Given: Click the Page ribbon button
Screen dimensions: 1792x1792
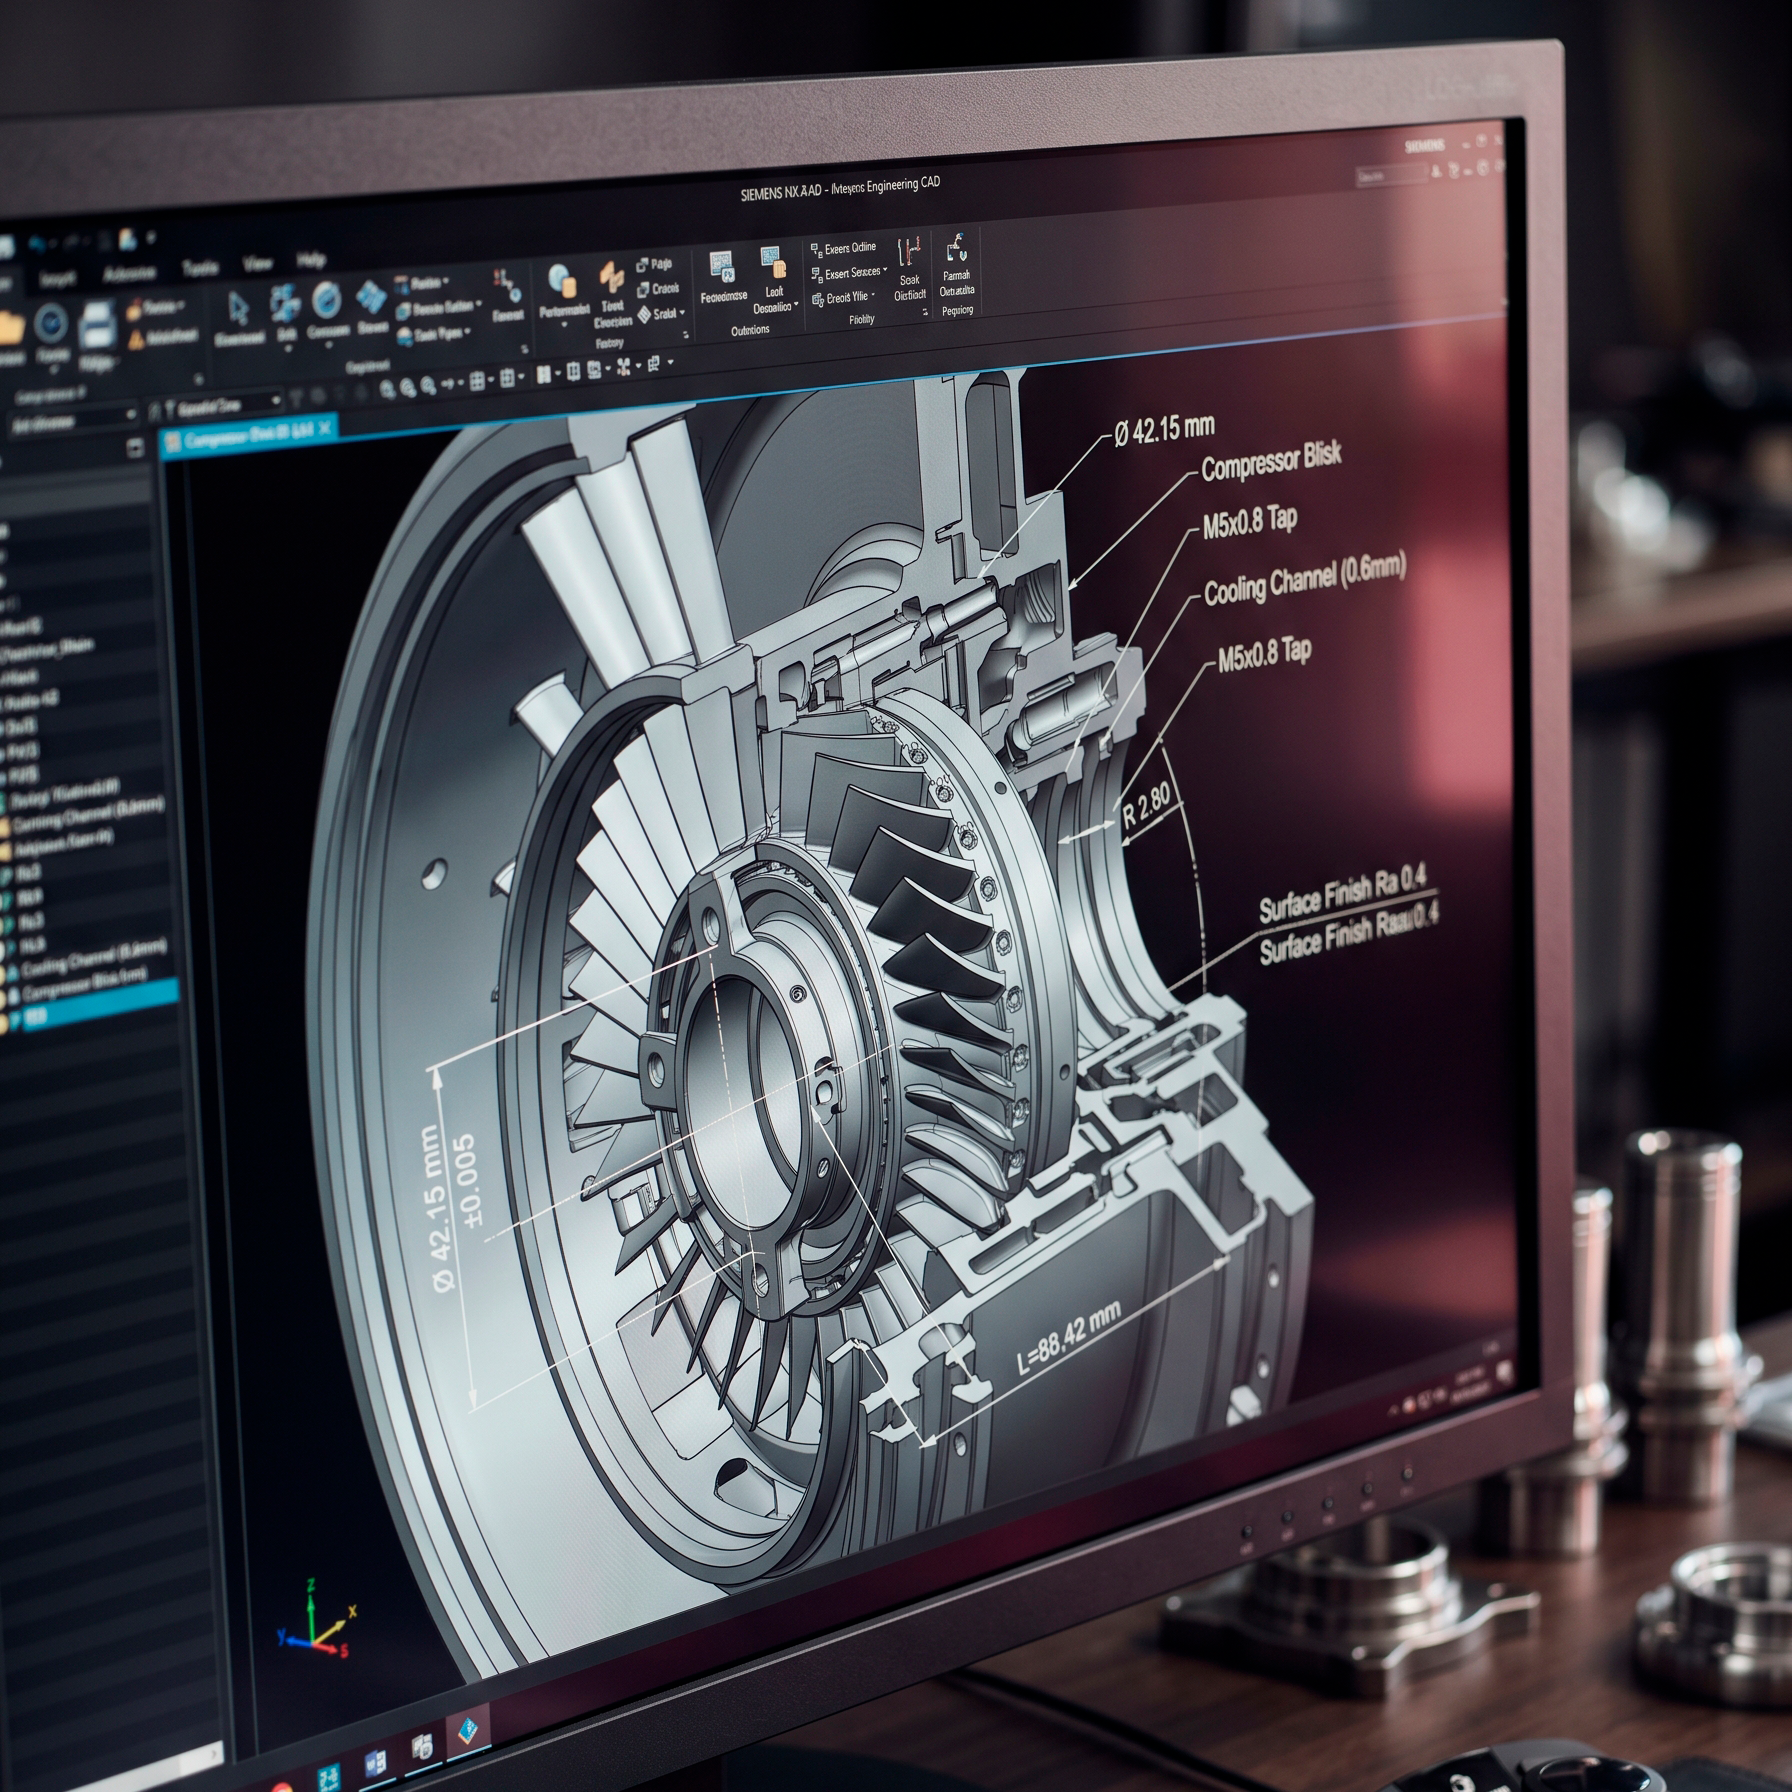Looking at the screenshot, I should pos(654,265).
